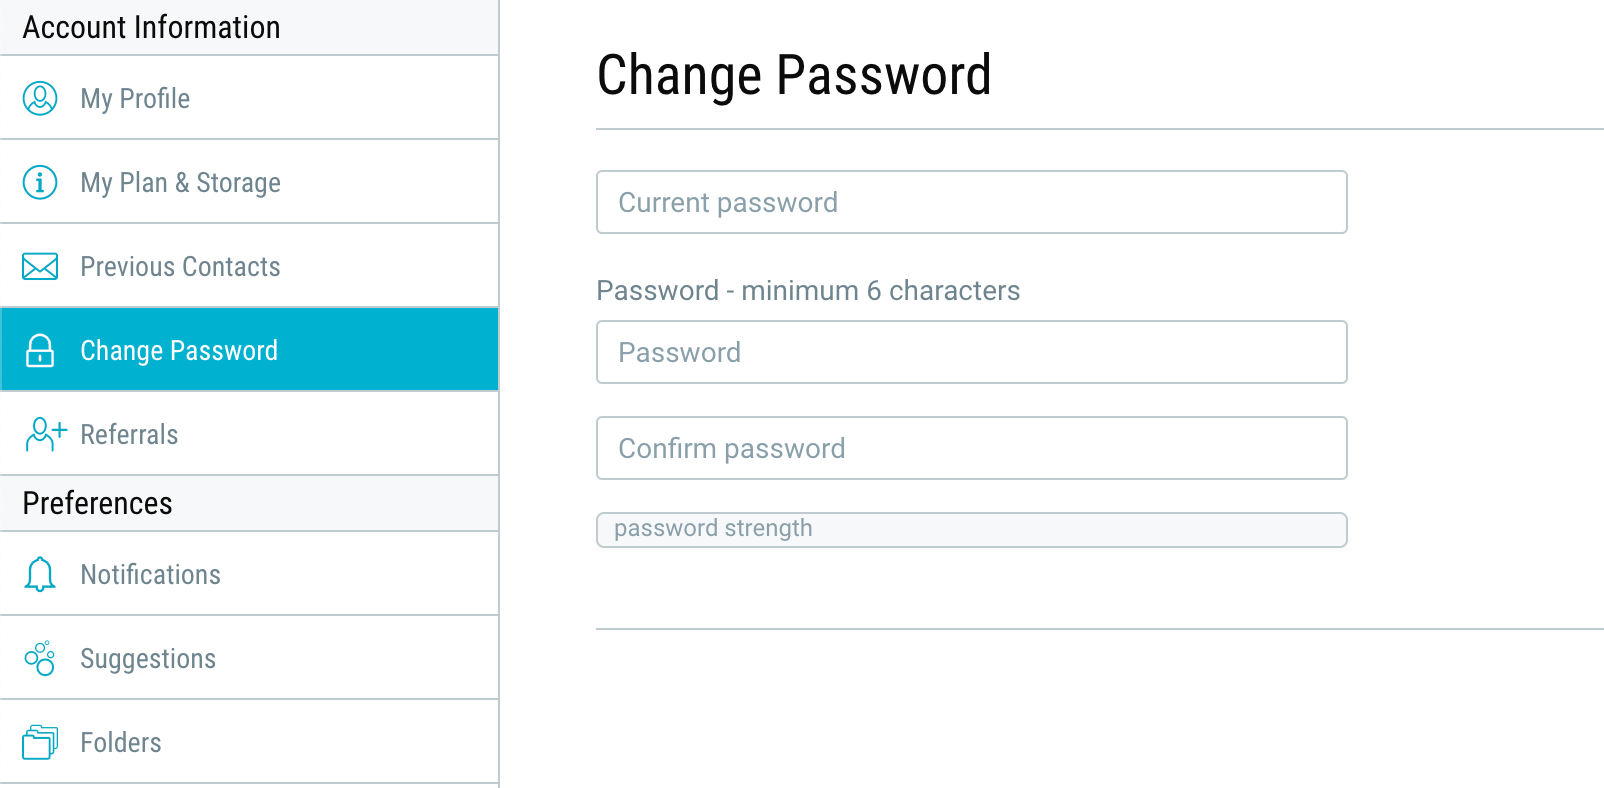Screen dimensions: 1604x788
Task: Click the bell icon for Notifications
Action: (x=40, y=574)
